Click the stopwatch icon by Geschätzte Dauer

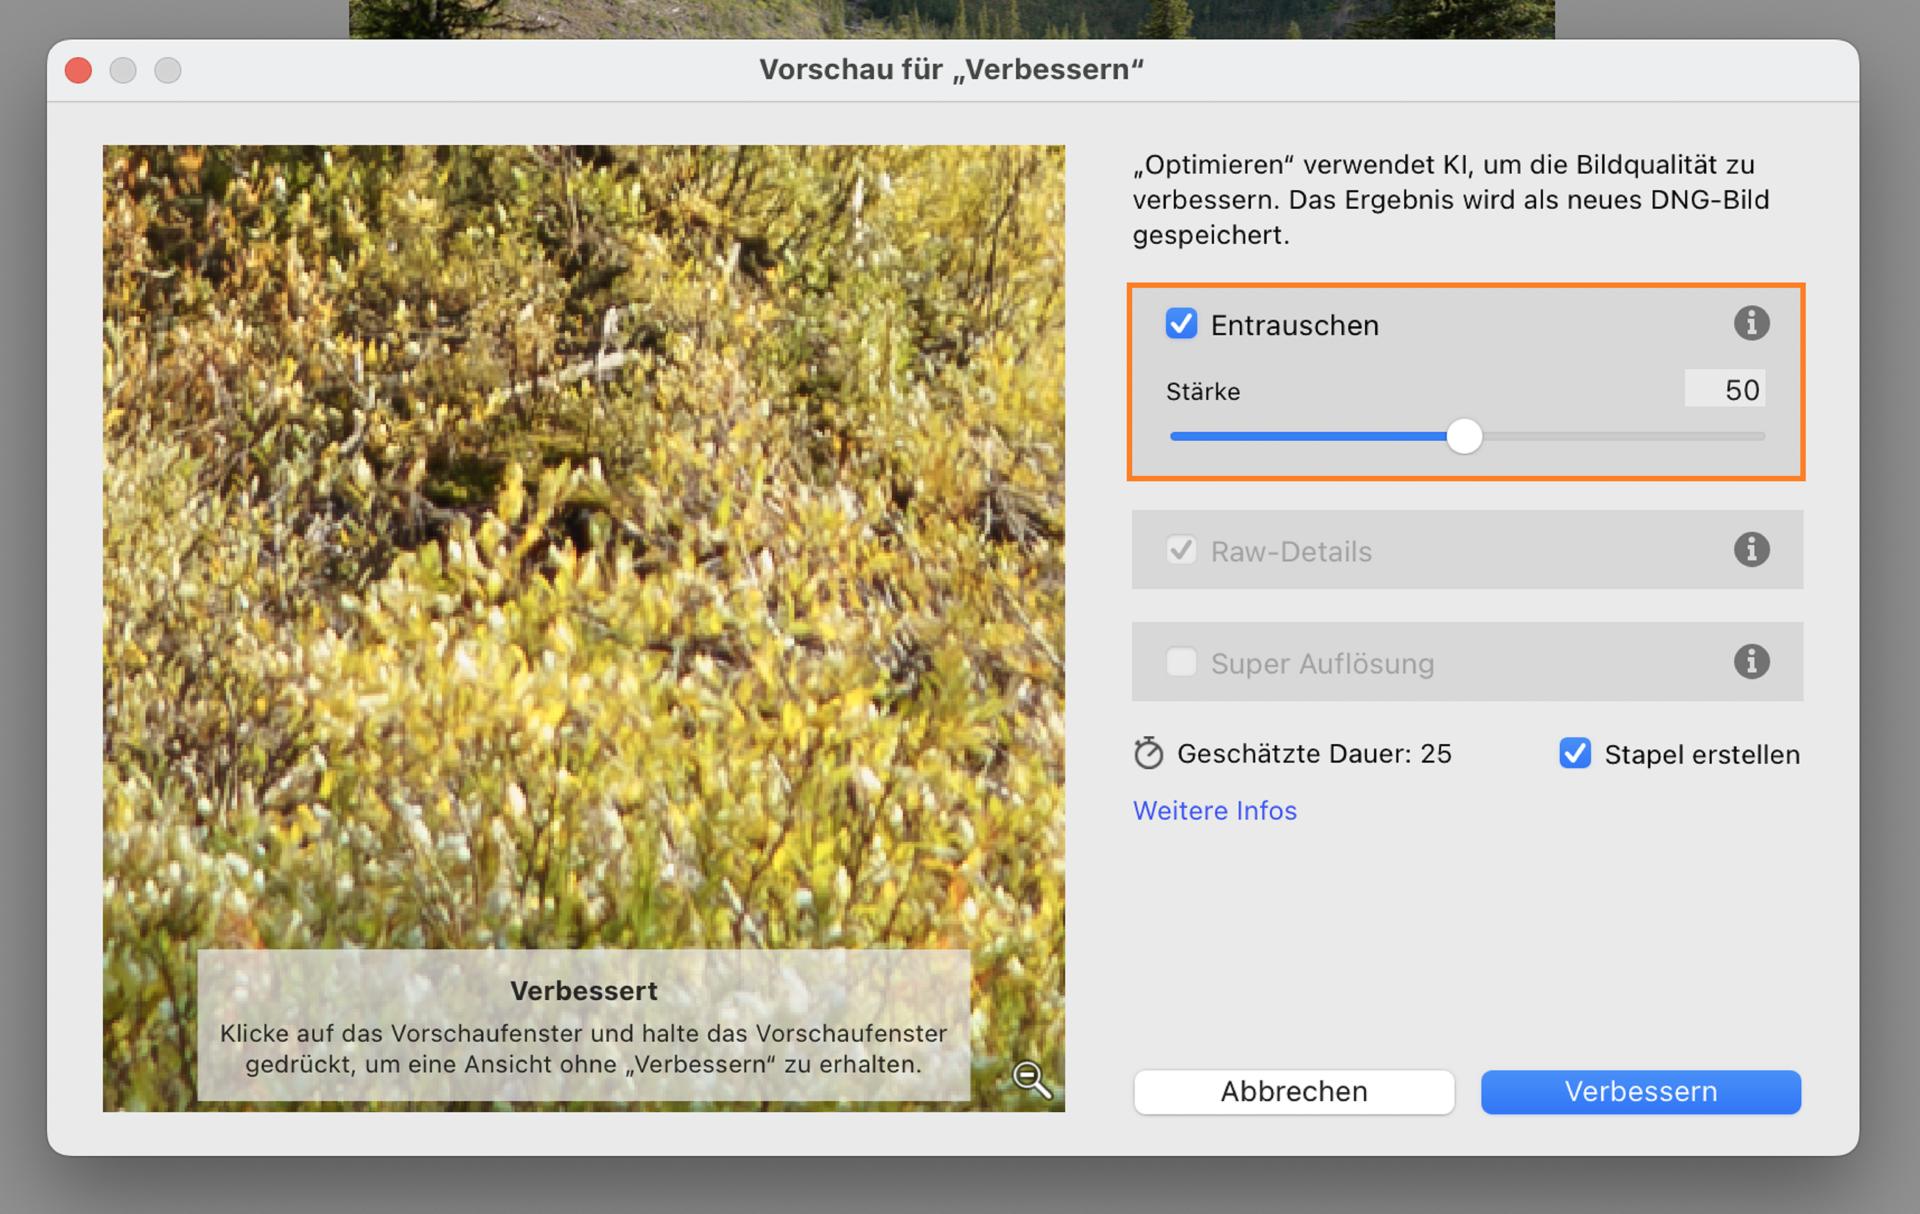pos(1148,753)
